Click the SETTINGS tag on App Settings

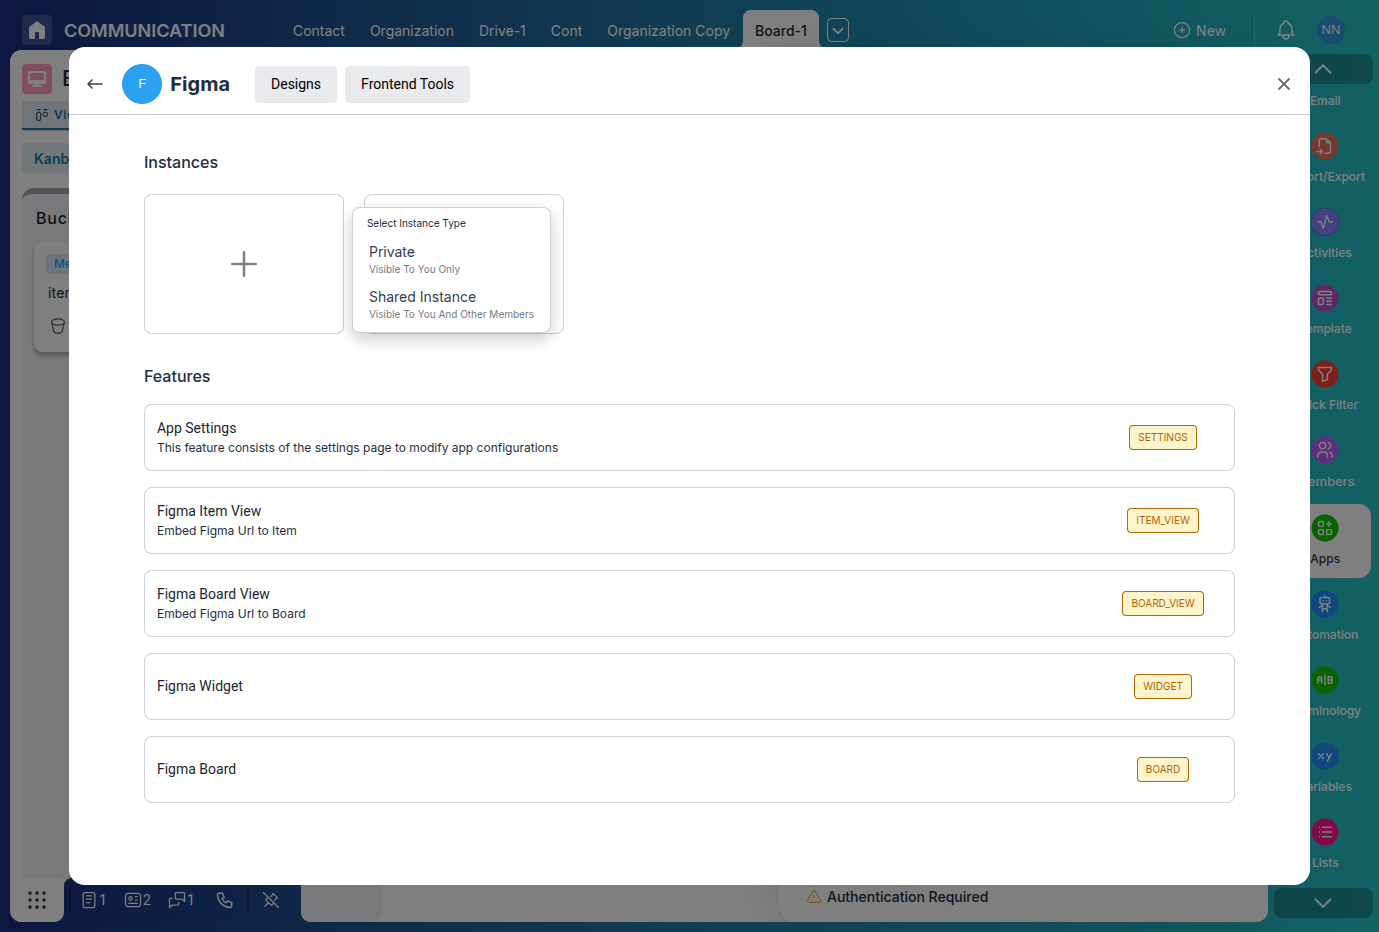1162,437
